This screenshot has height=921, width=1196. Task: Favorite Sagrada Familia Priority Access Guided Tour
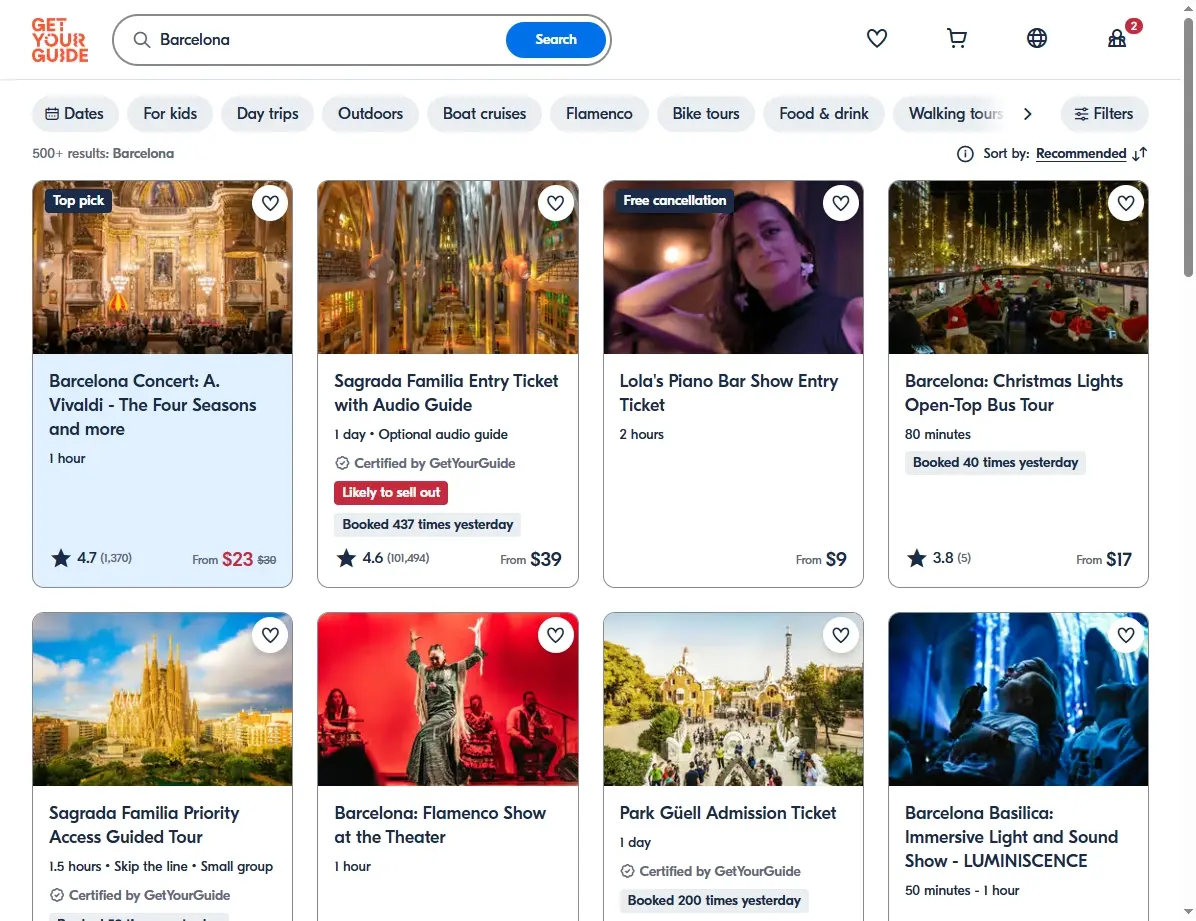point(270,635)
